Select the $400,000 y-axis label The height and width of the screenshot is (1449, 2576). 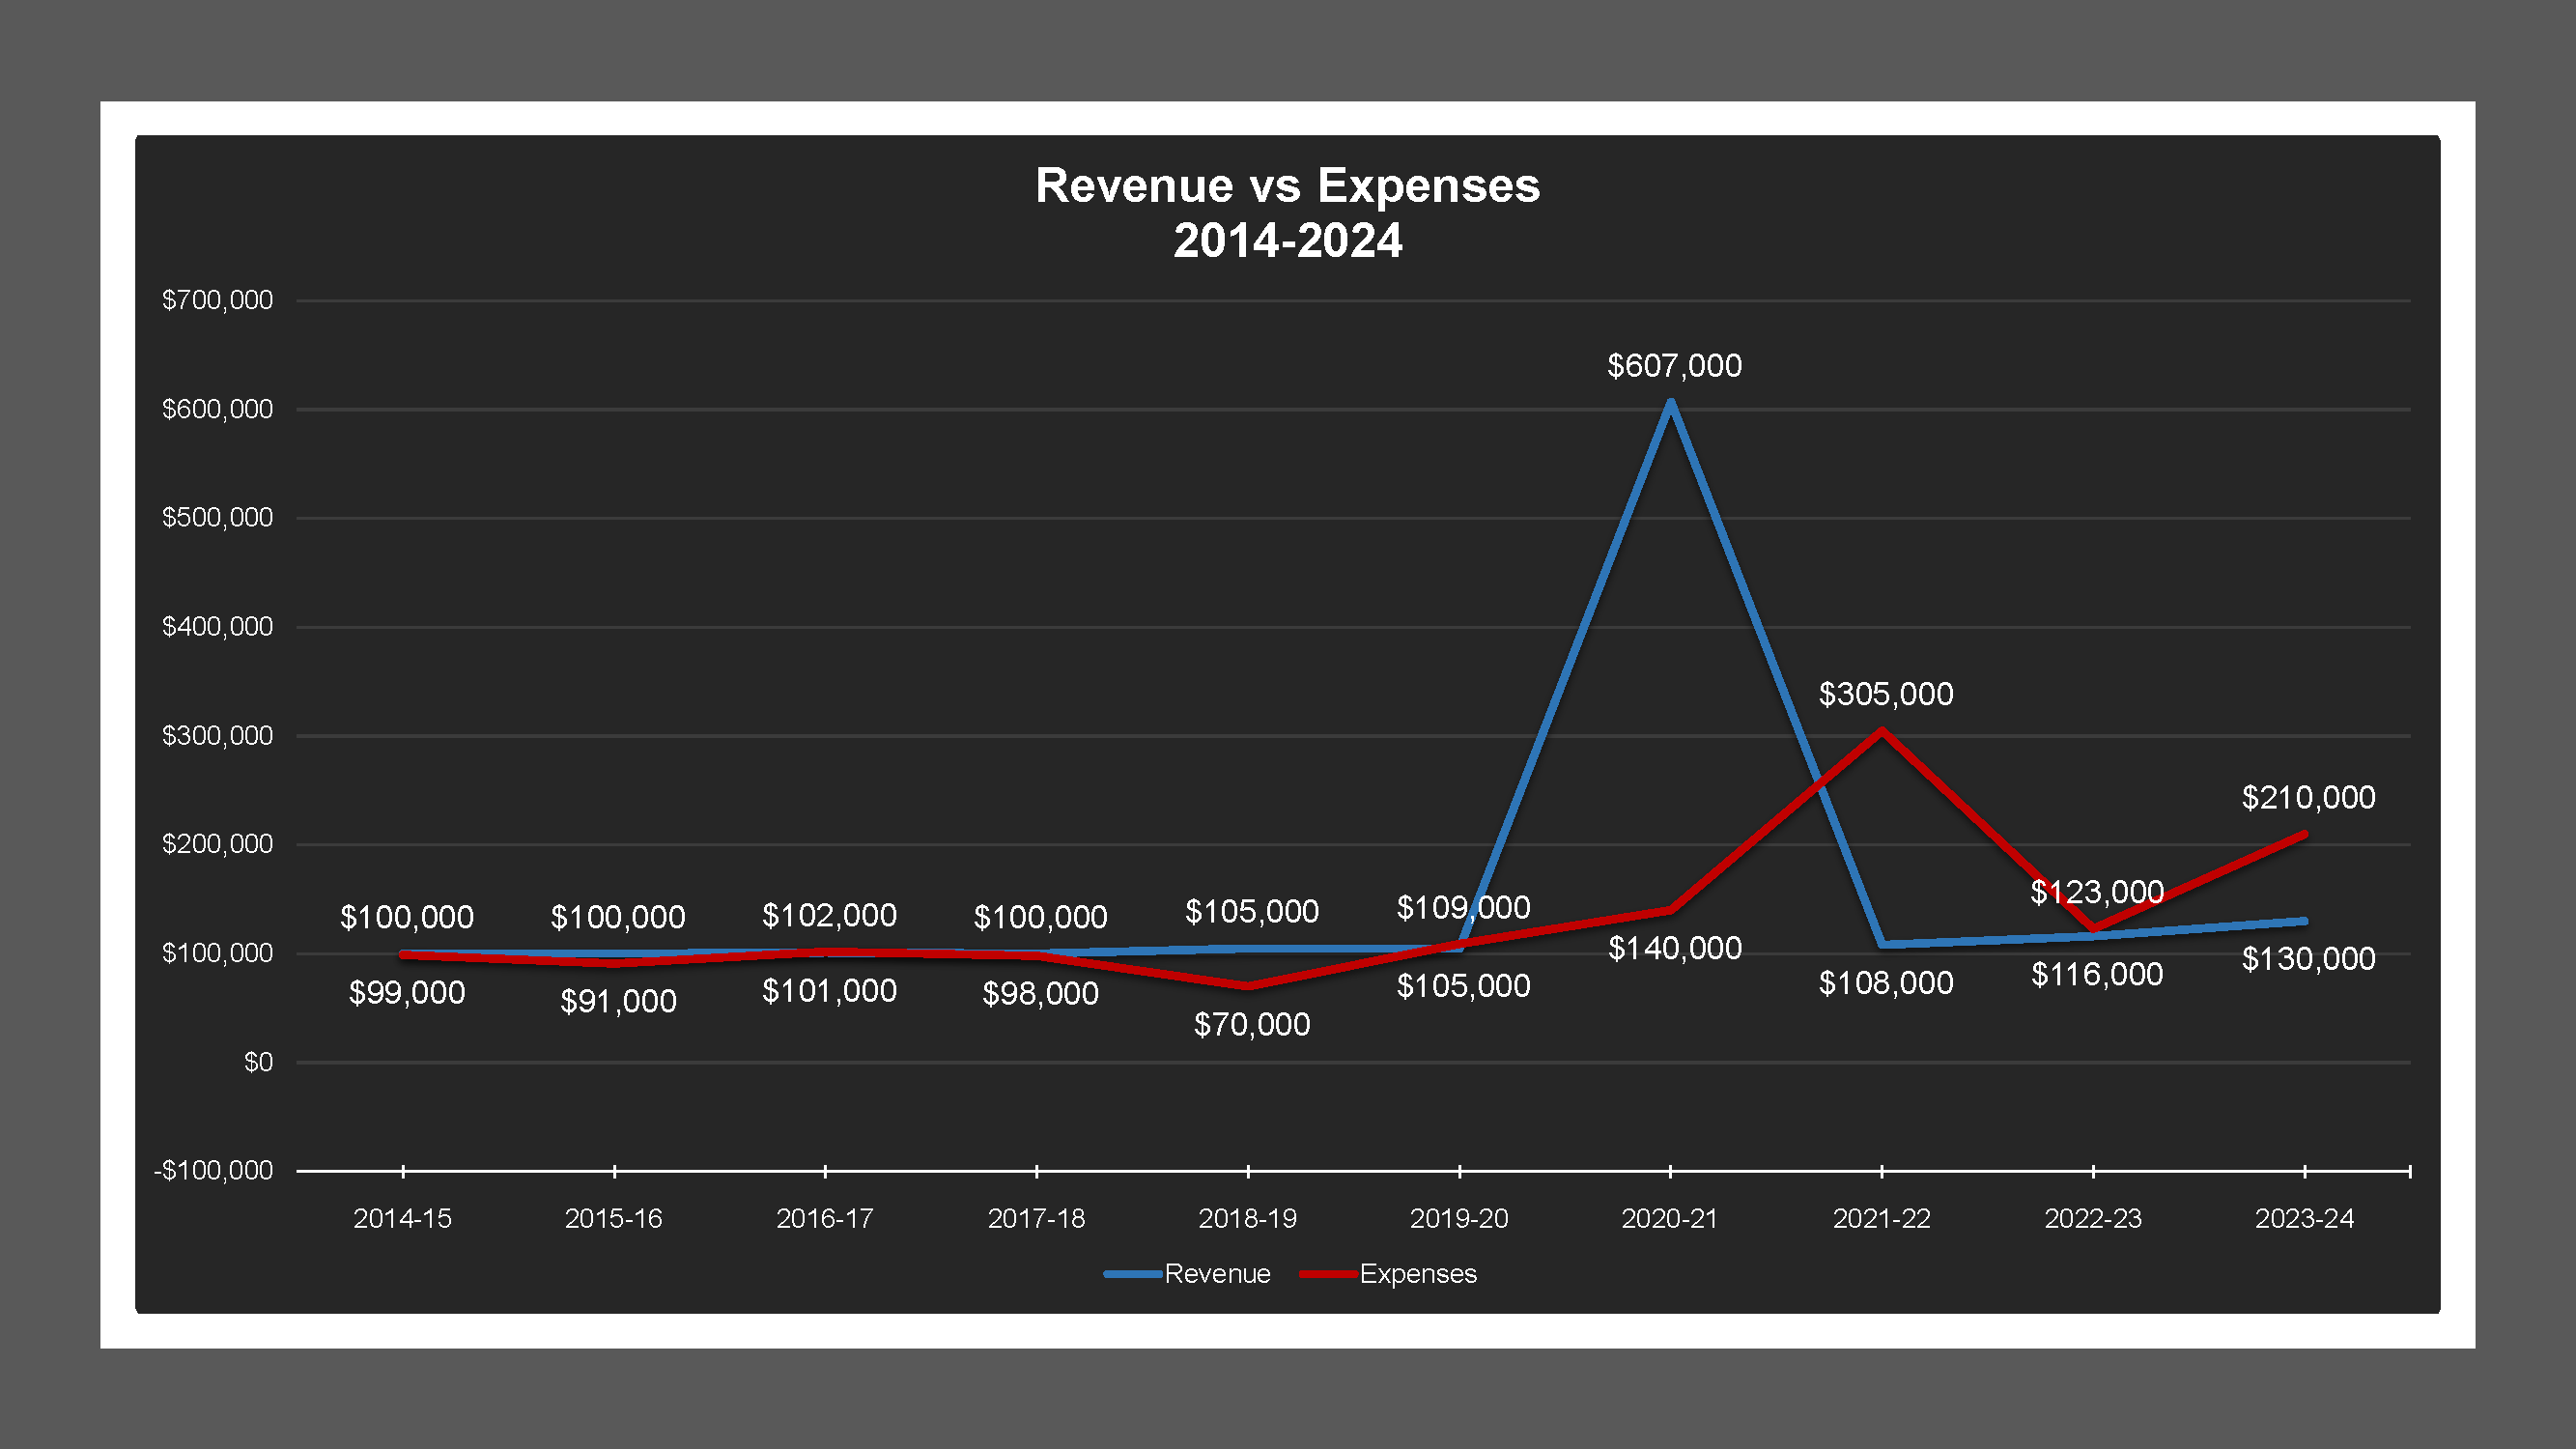217,626
